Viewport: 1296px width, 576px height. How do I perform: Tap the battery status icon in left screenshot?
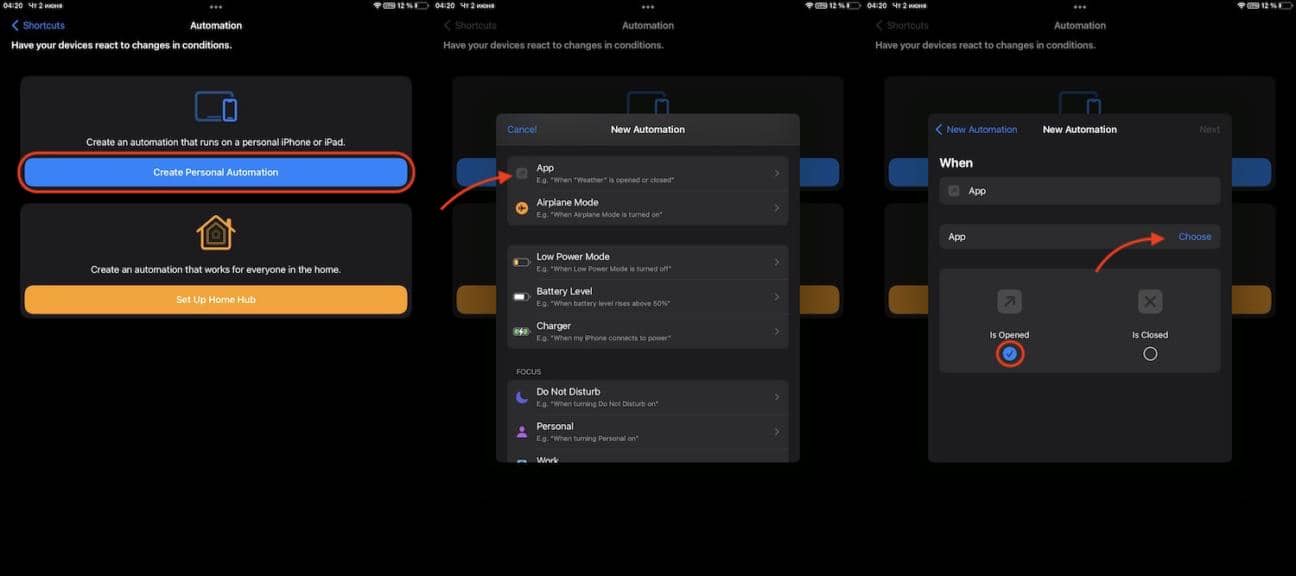pyautogui.click(x=422, y=6)
